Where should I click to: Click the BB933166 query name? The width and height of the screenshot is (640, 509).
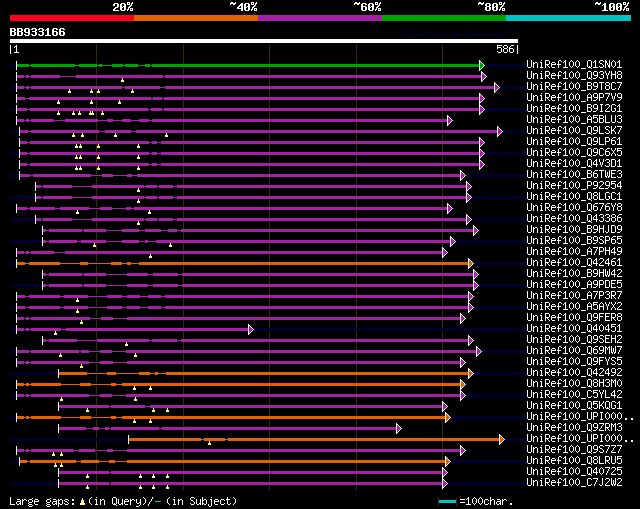tap(37, 32)
